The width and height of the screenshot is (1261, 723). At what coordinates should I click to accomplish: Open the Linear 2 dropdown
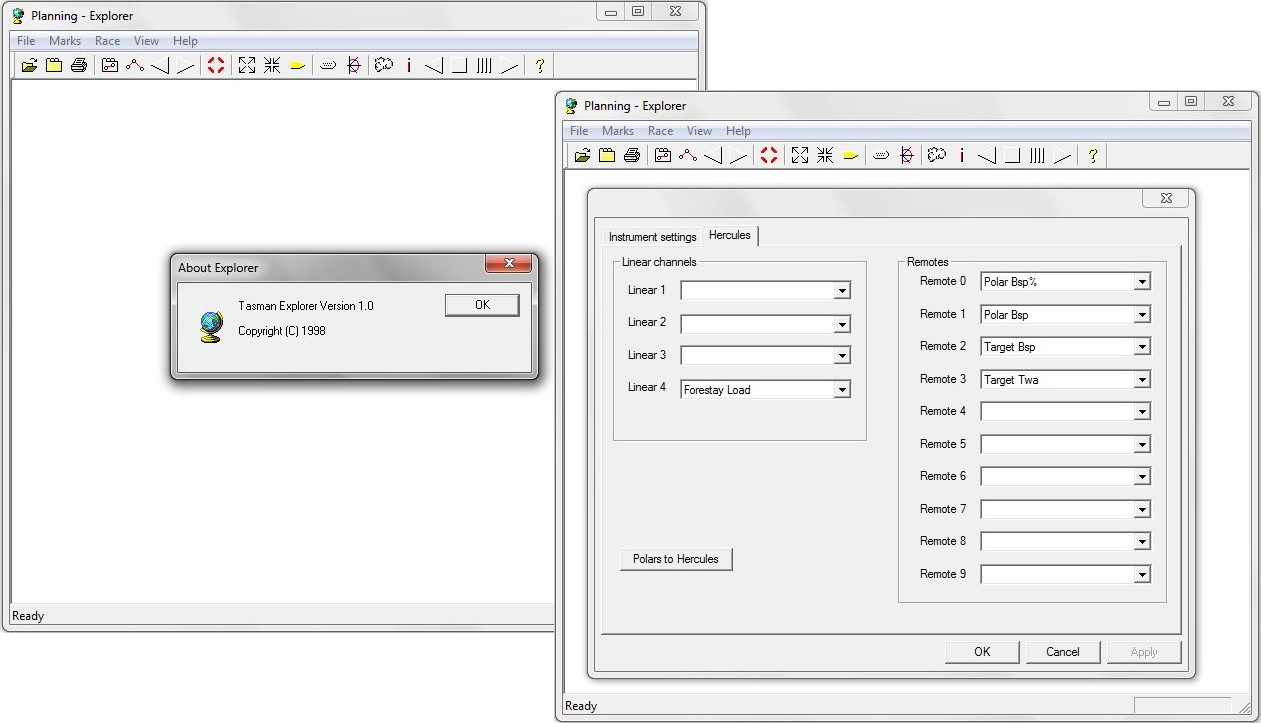point(842,324)
